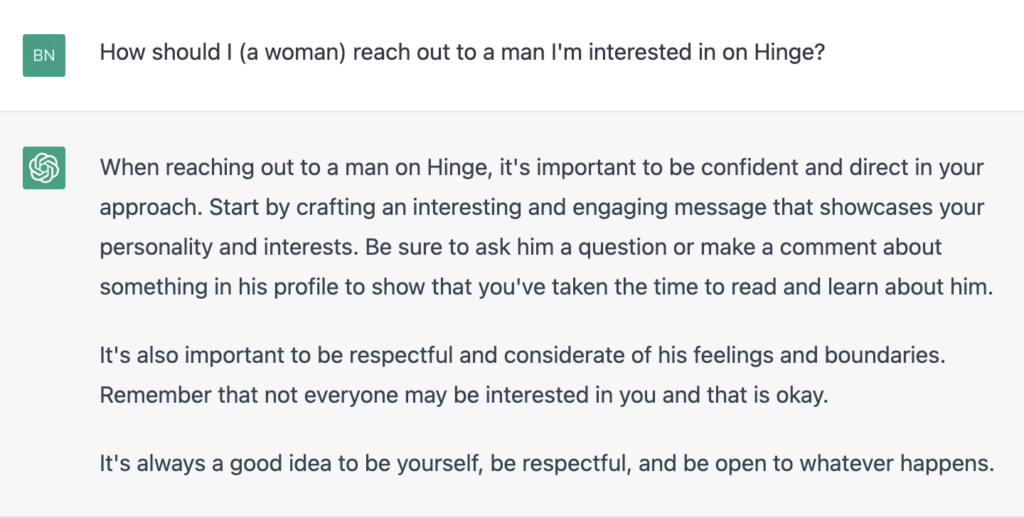
Task: Click the ChatGPT logo avatar icon
Action: tap(44, 168)
